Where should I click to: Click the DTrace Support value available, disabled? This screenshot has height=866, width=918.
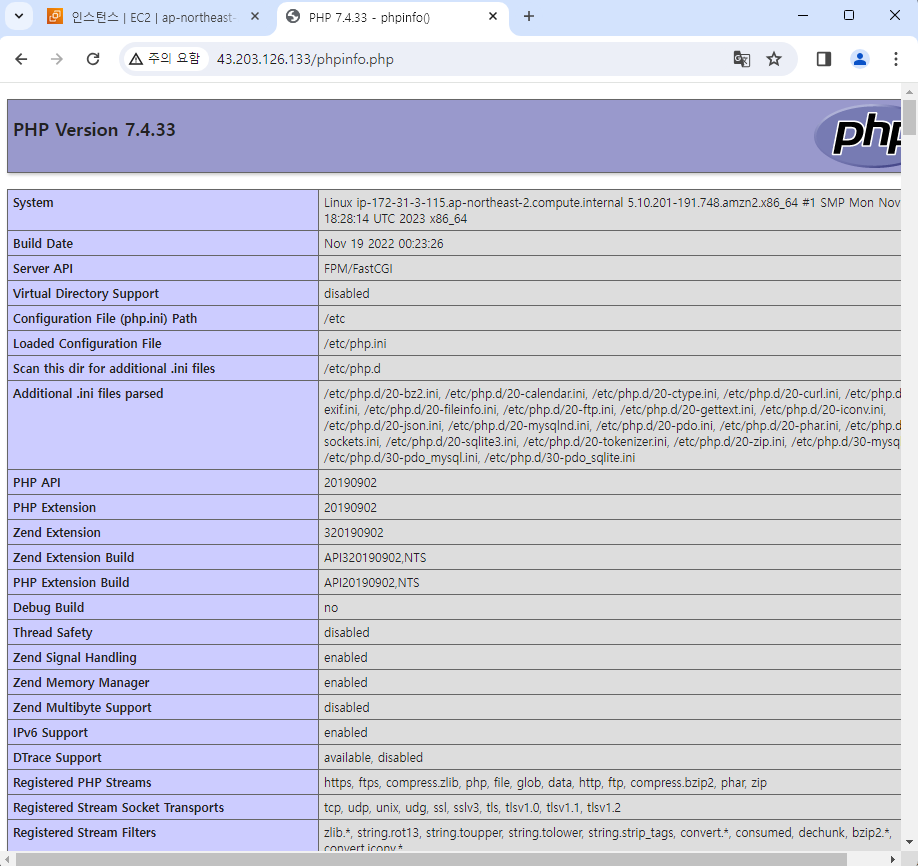[373, 758]
